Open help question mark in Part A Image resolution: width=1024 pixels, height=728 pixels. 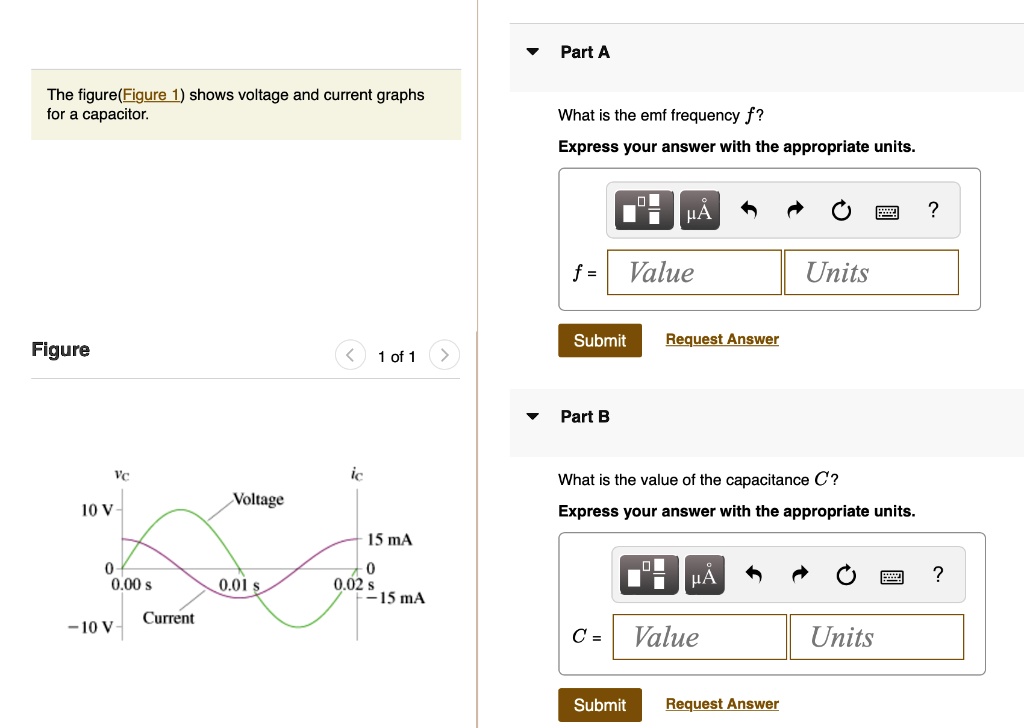[x=933, y=210]
